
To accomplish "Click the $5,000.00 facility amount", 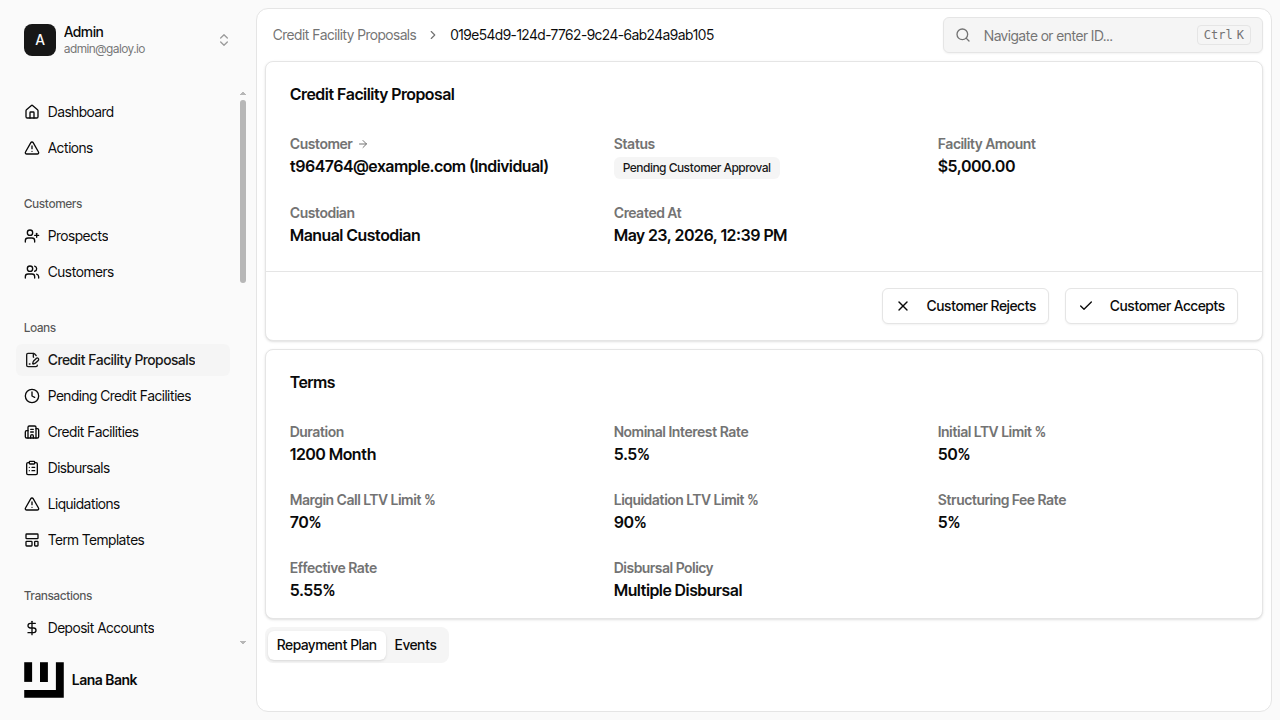I will (976, 166).
